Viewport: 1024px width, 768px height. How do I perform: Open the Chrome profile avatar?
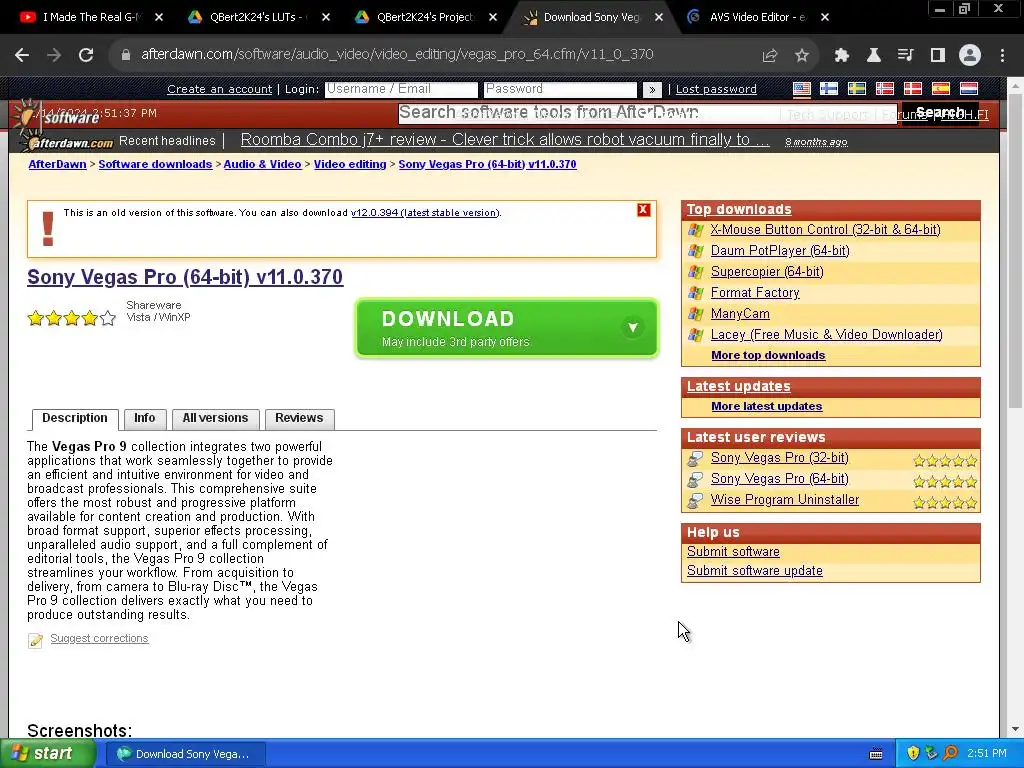970,56
